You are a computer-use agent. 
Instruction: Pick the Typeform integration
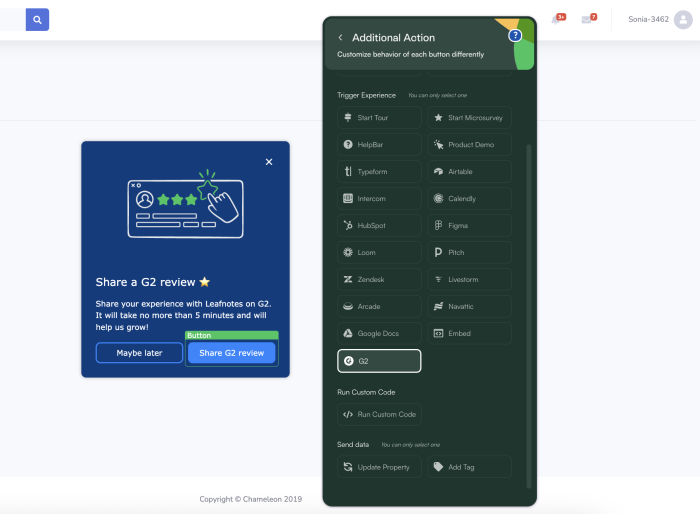379,171
